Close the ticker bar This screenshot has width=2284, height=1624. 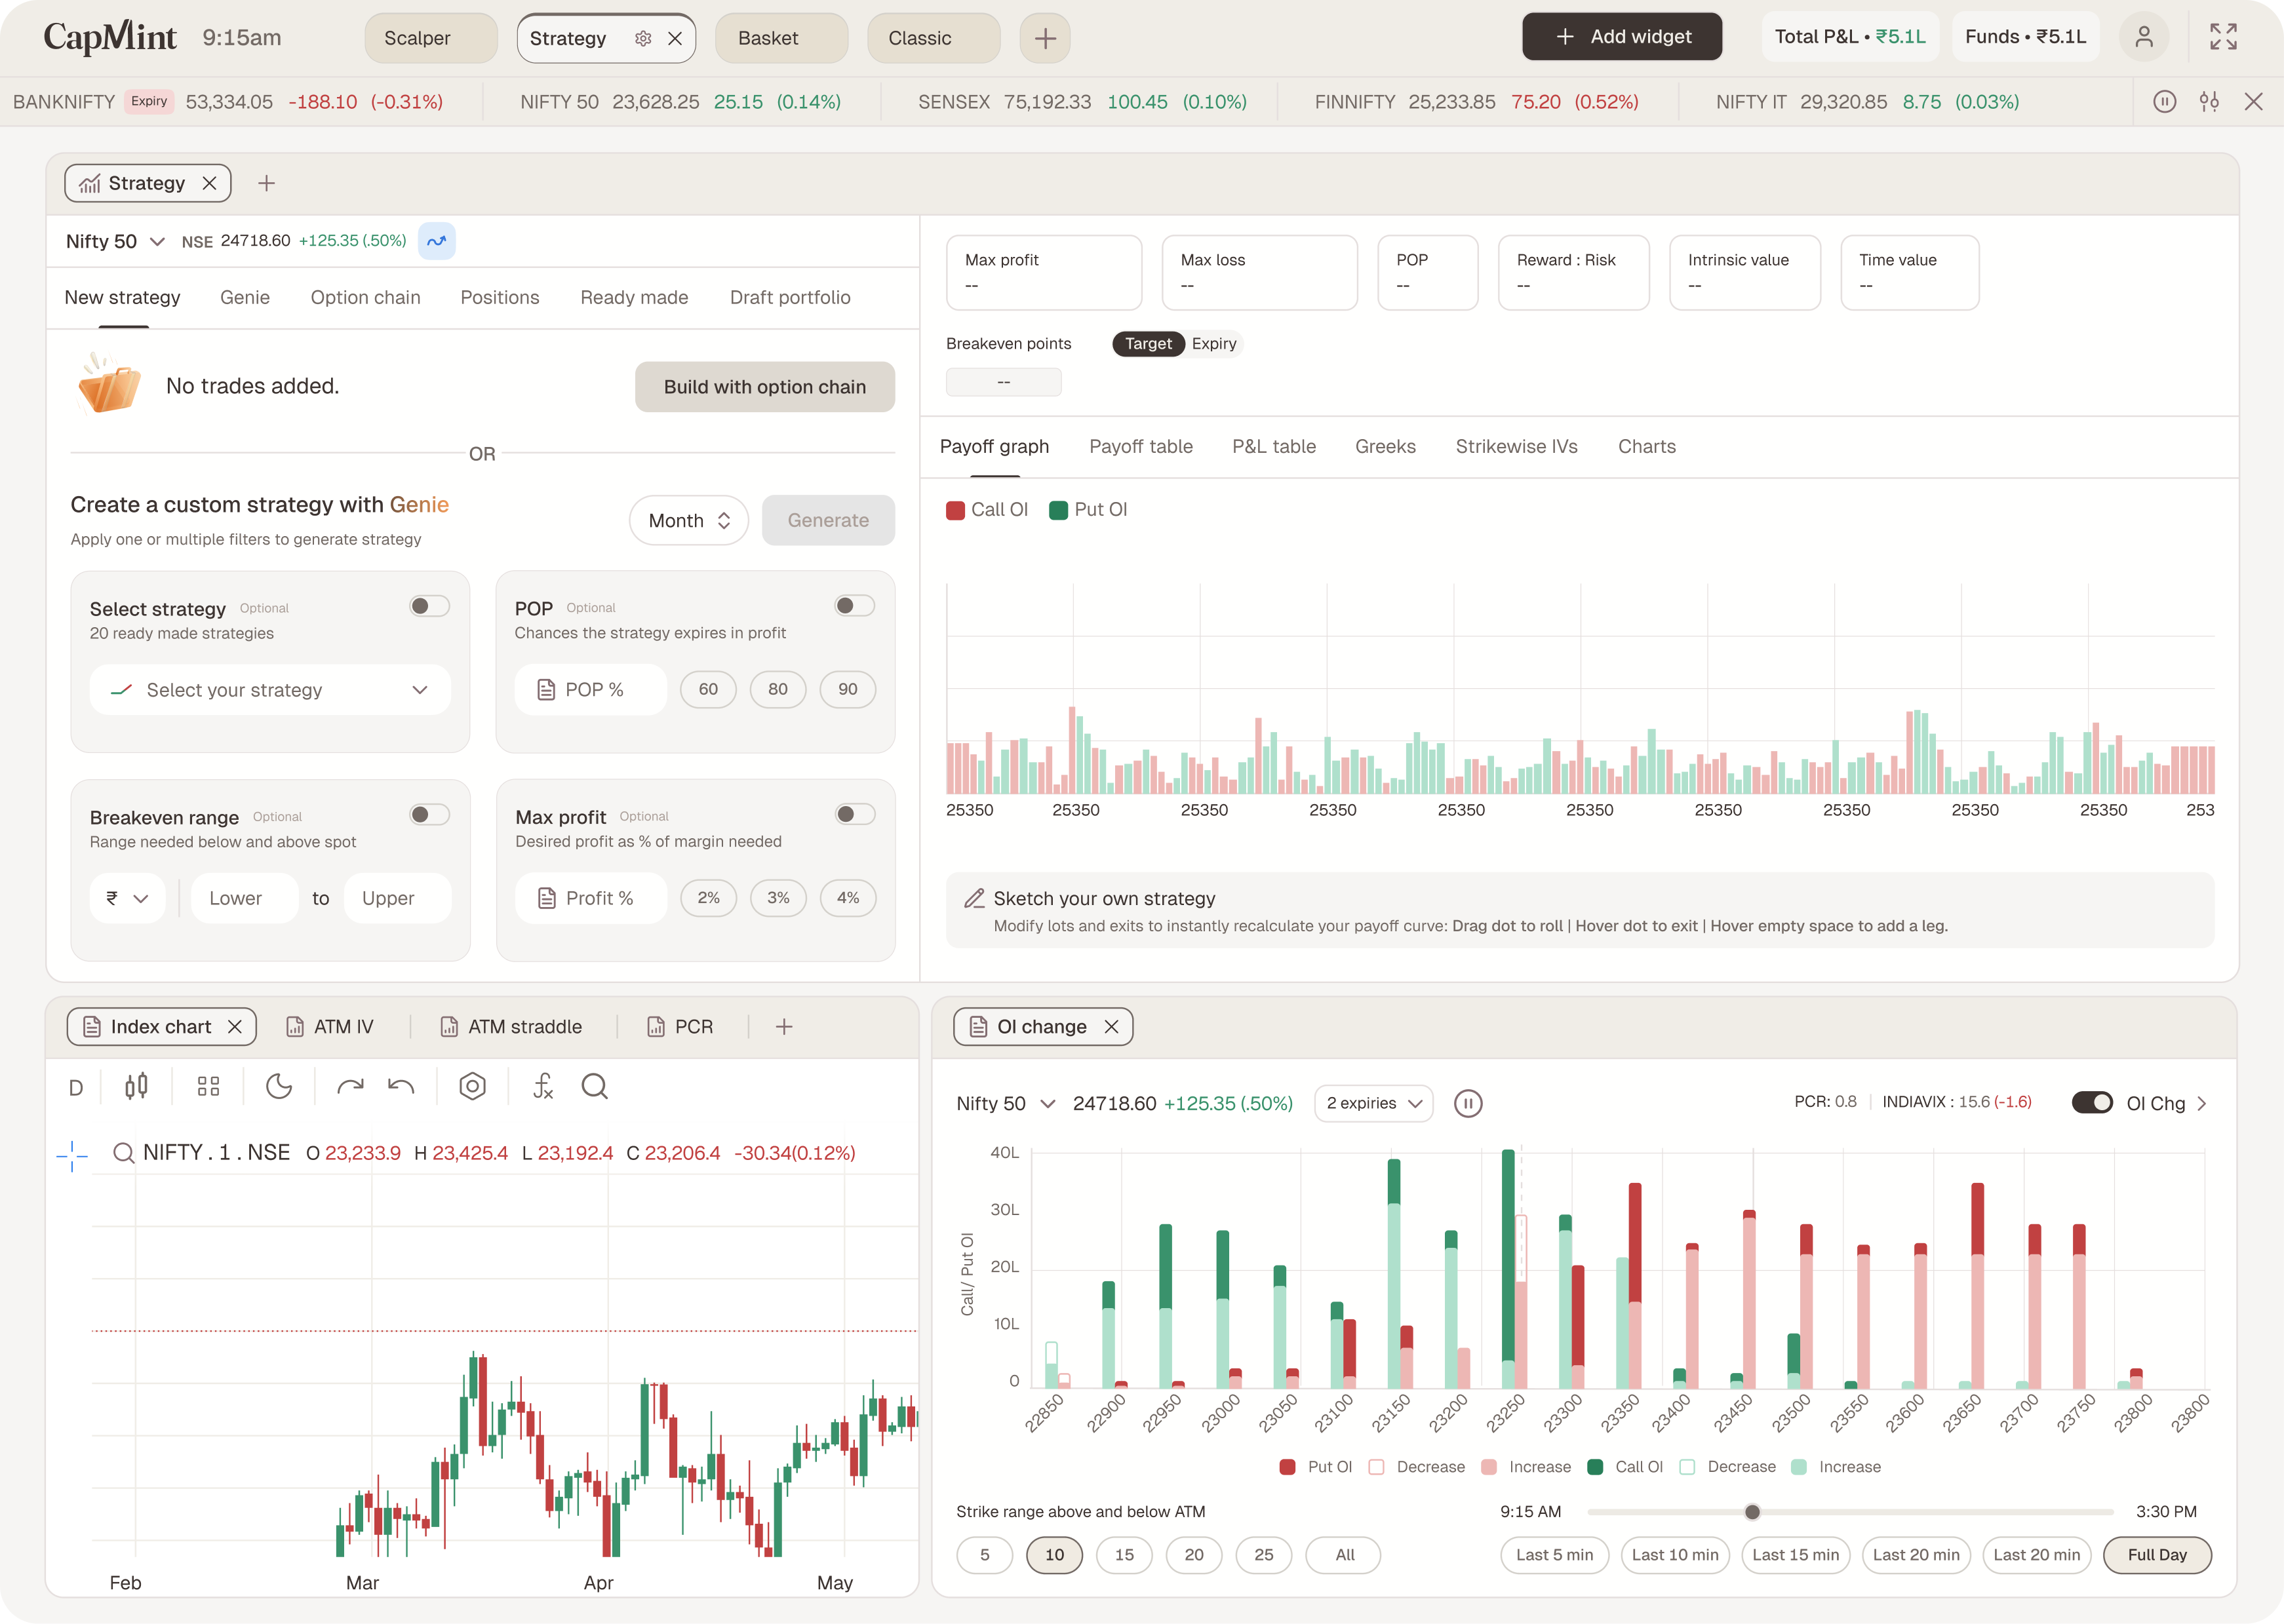[x=2253, y=102]
